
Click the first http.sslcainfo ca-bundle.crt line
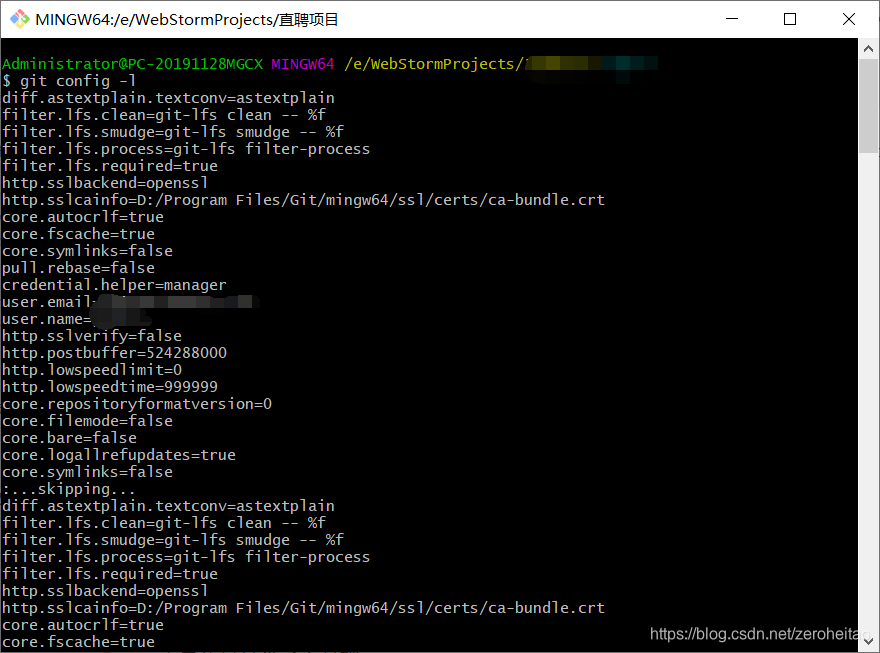tap(304, 200)
